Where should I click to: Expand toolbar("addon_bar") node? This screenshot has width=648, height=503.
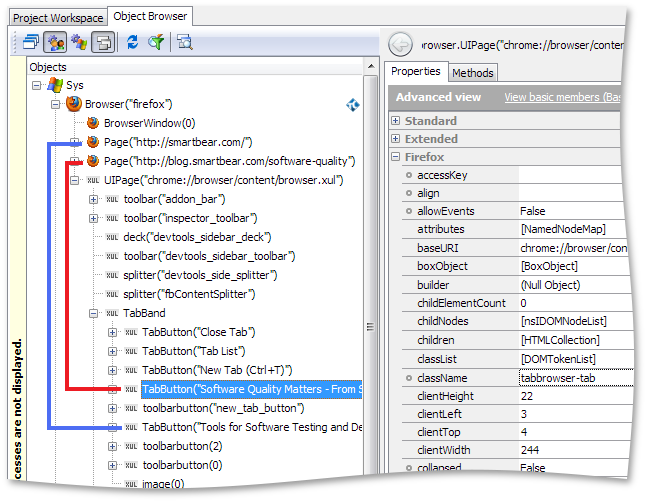93,200
